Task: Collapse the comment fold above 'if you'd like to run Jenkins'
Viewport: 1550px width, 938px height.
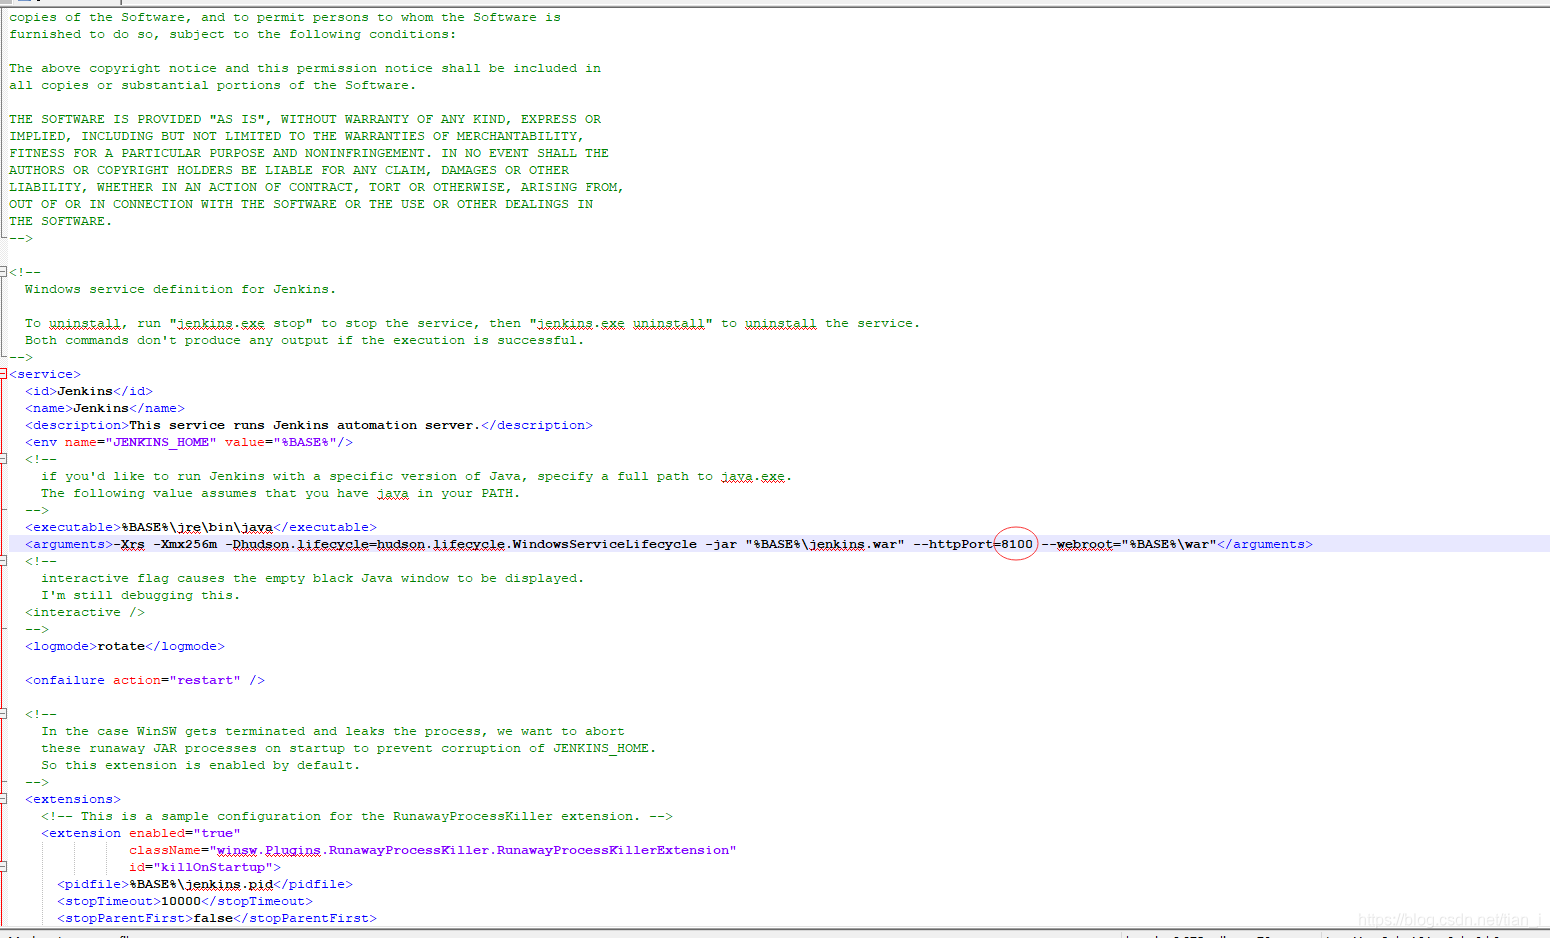Action: pos(3,459)
